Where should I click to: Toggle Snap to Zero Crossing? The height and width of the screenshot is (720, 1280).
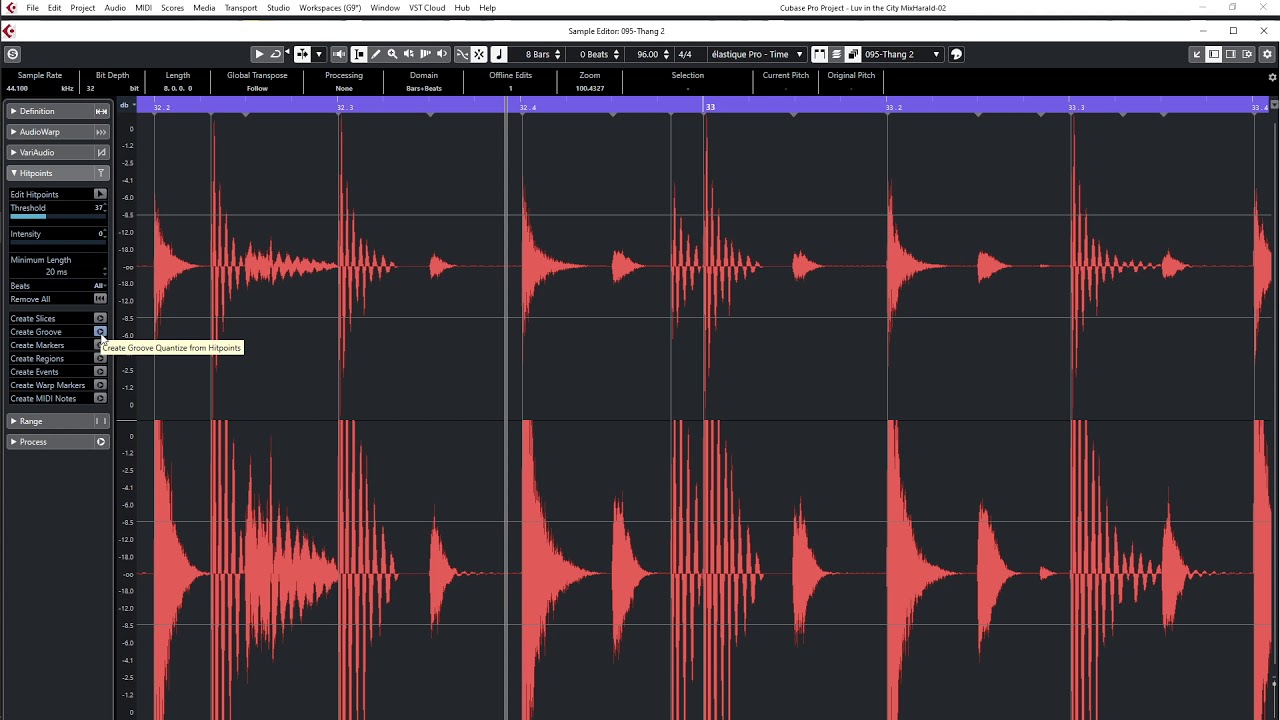(462, 54)
